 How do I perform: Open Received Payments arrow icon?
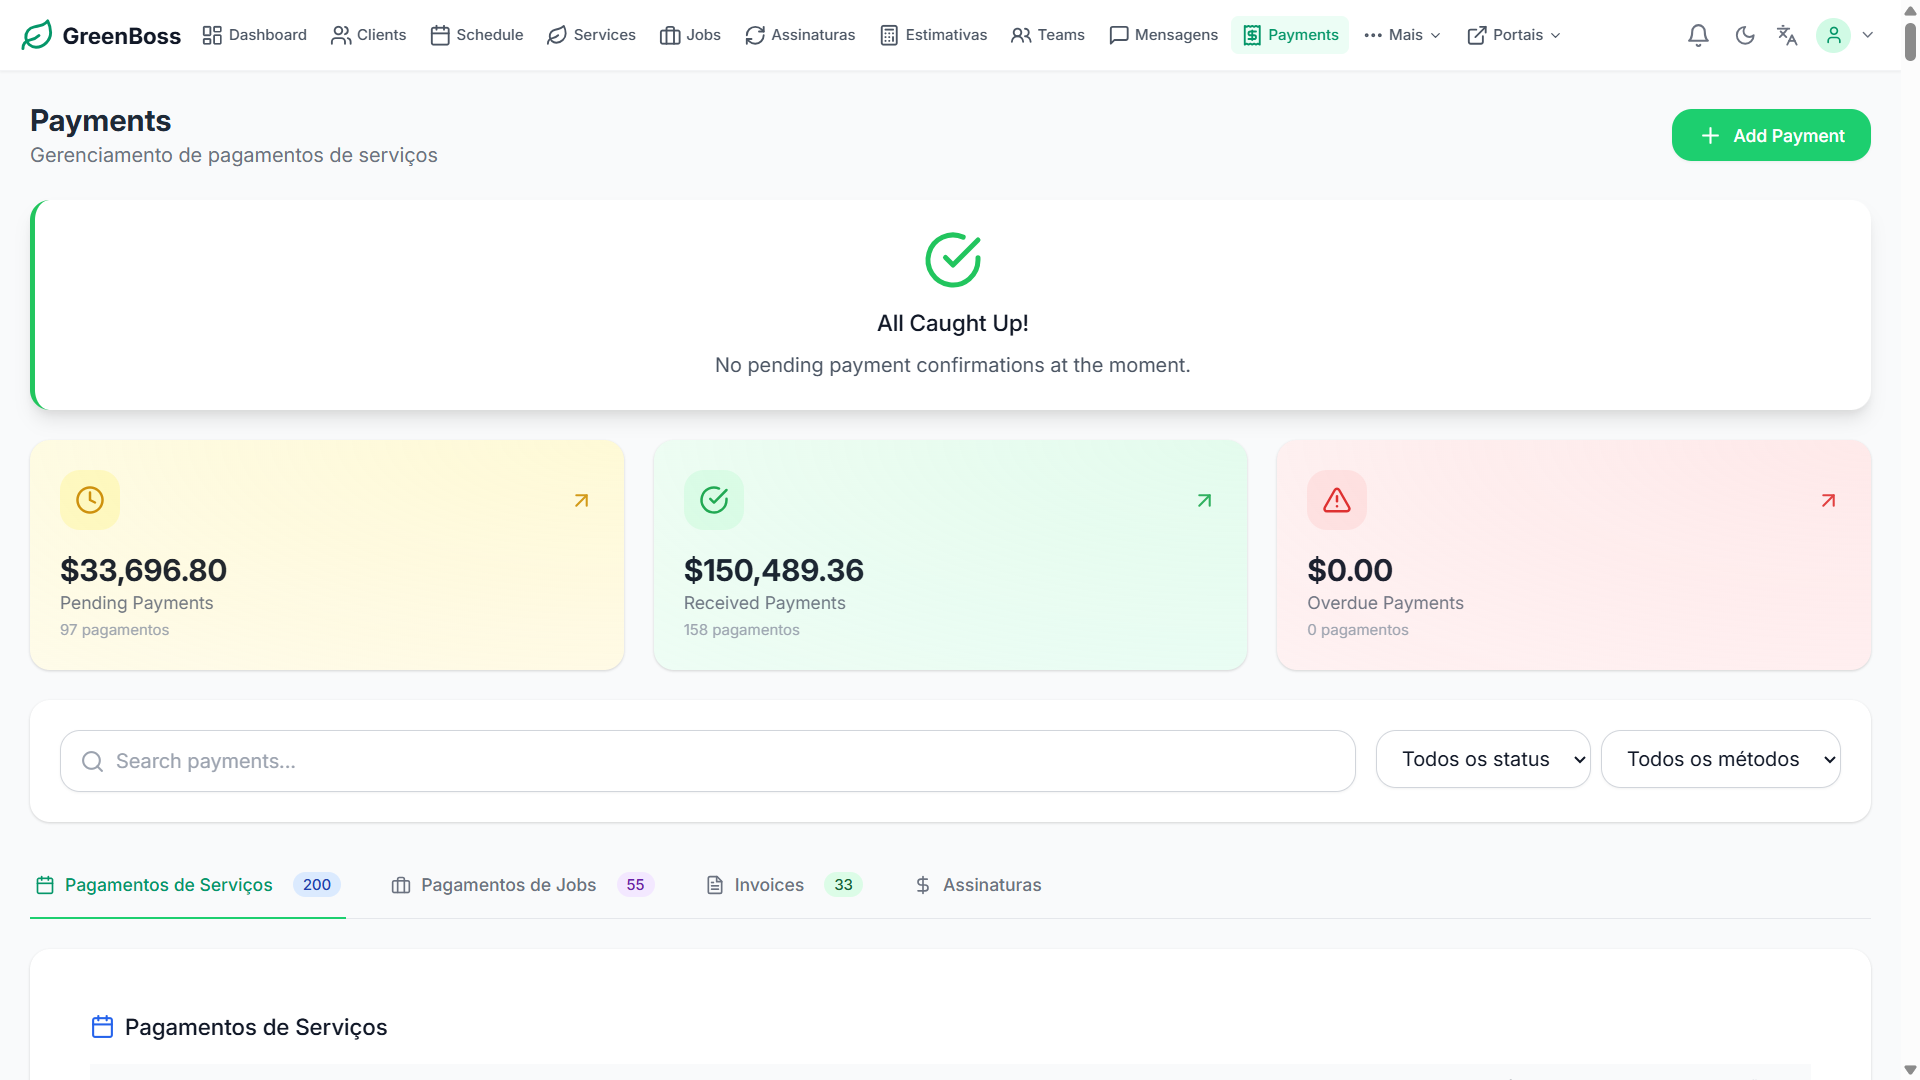pos(1204,500)
